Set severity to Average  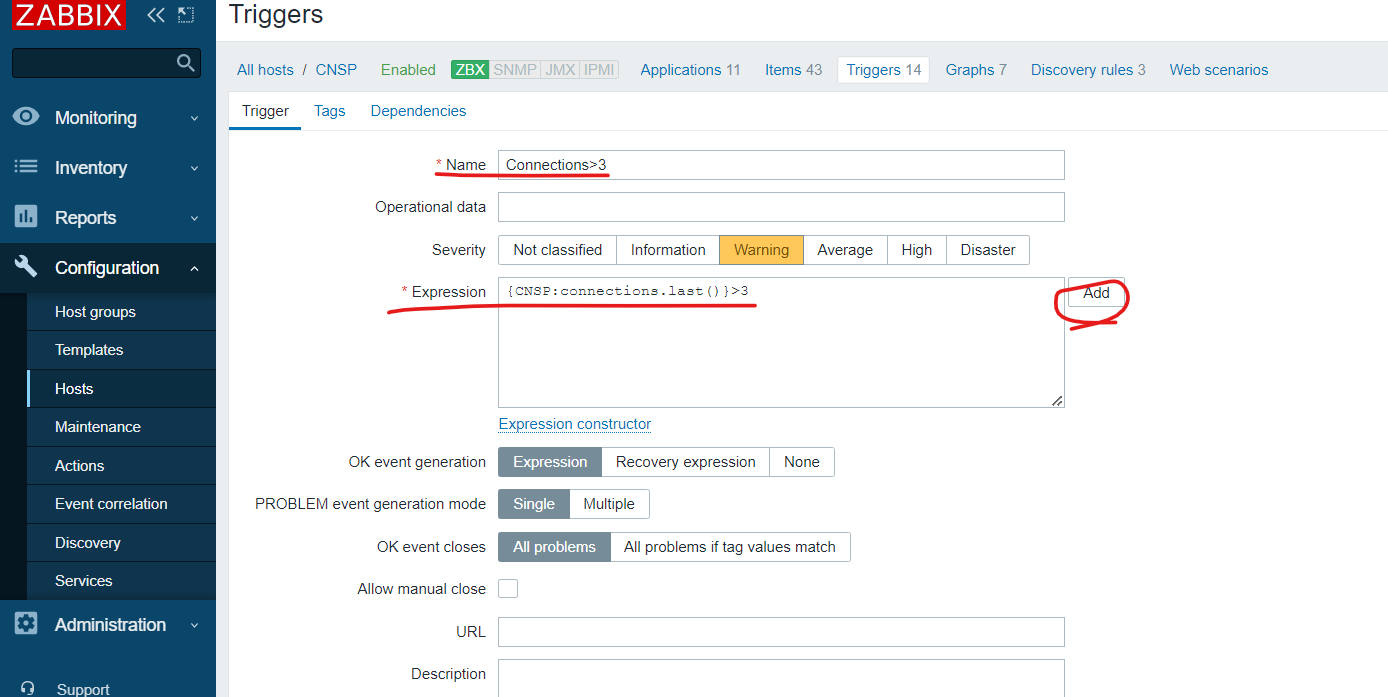pyautogui.click(x=845, y=250)
